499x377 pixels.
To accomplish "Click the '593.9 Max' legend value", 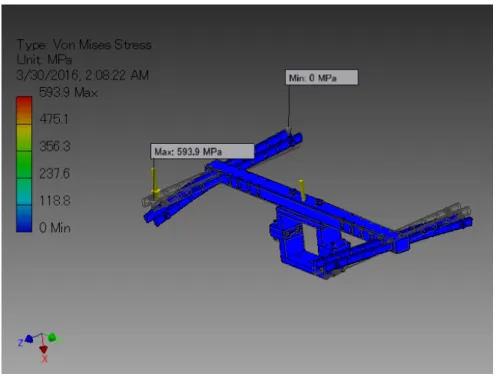I will (x=68, y=92).
